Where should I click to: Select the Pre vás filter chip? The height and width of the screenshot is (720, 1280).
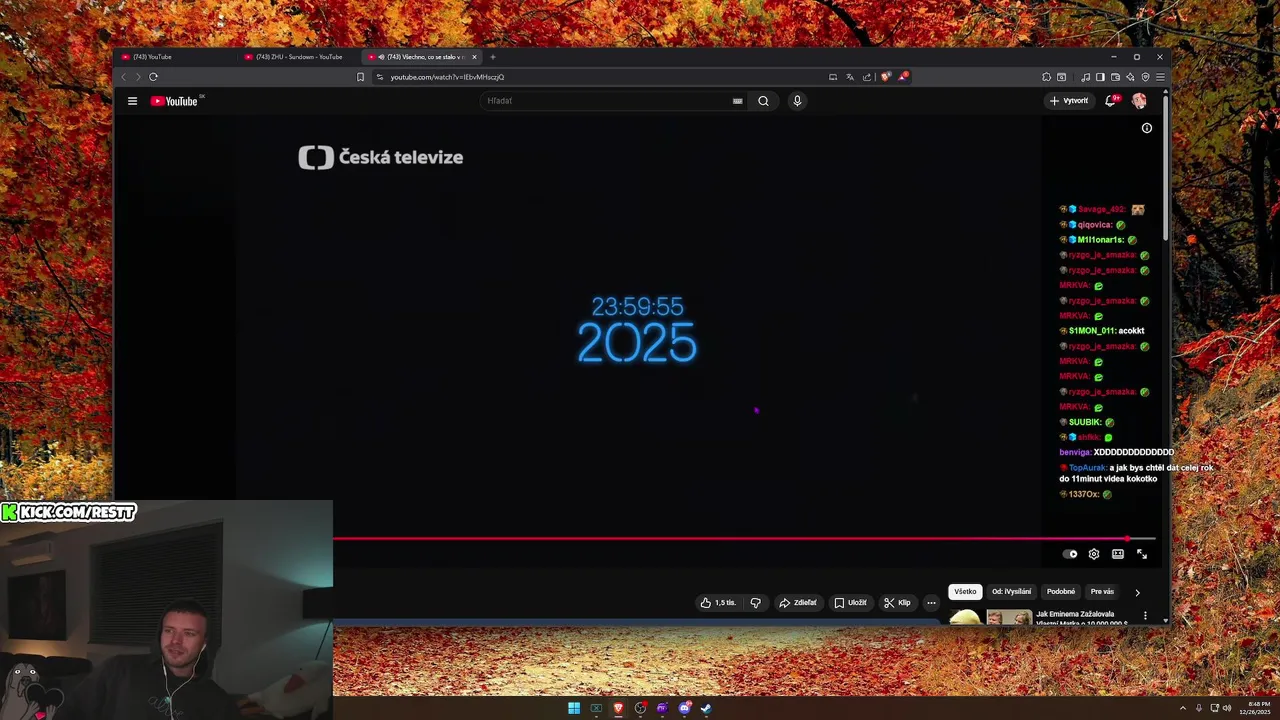point(1102,592)
